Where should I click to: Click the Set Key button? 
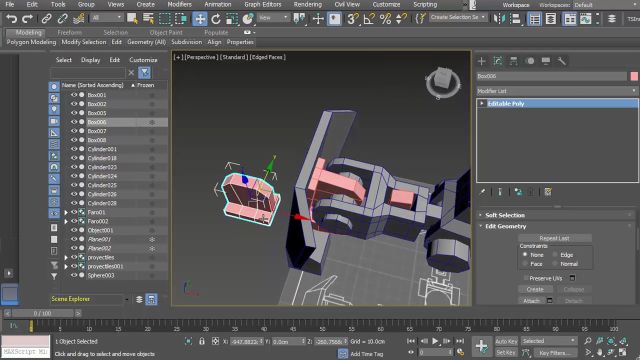click(506, 352)
